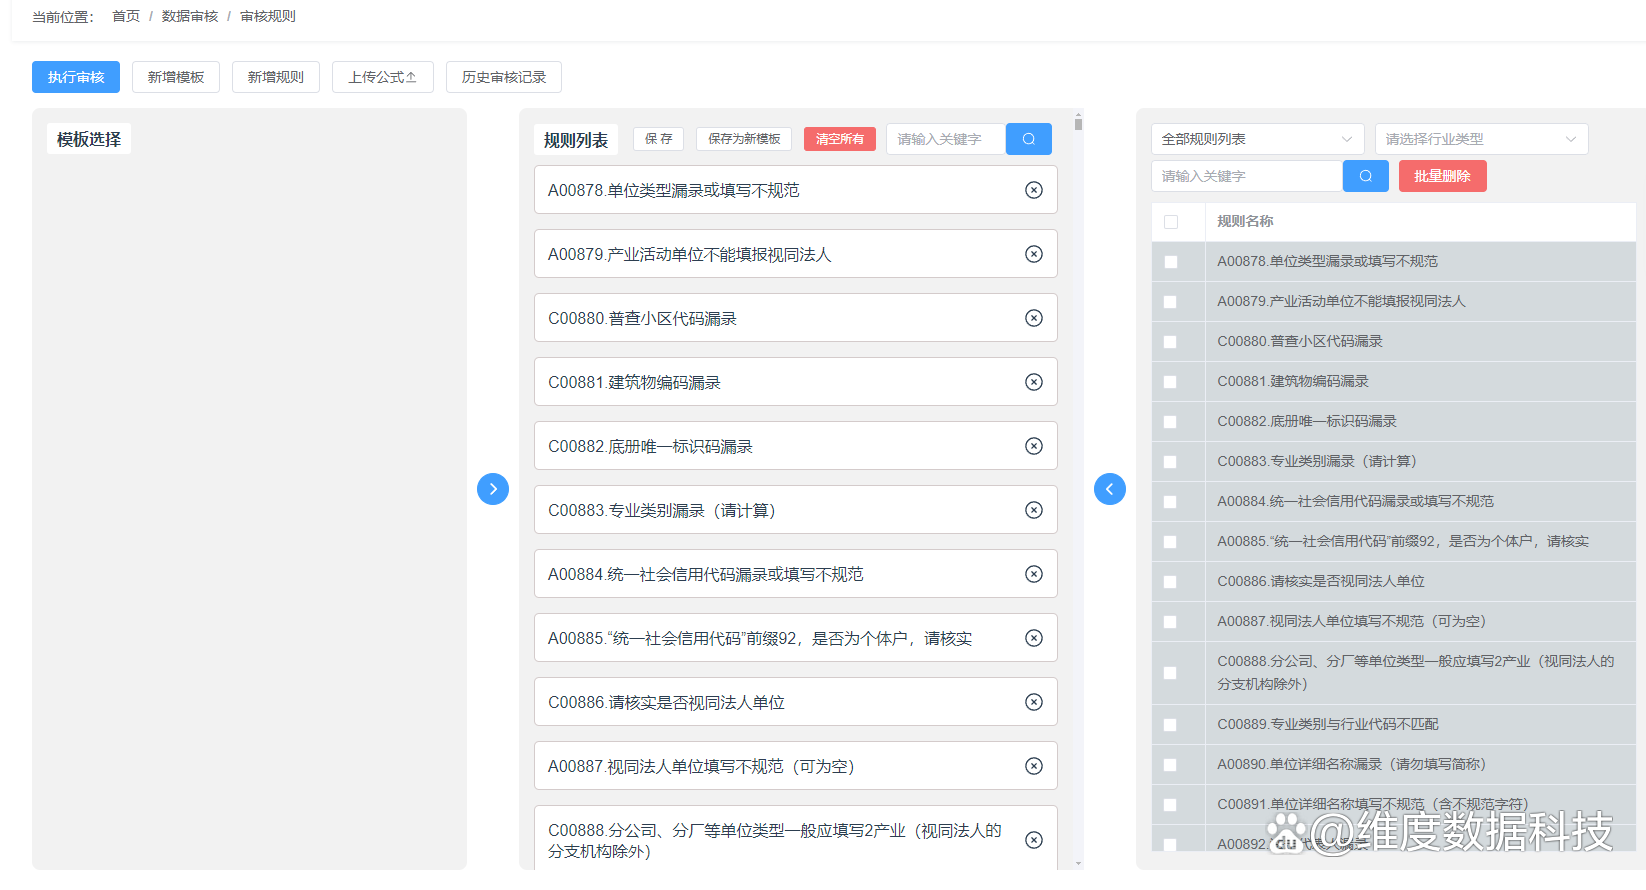Viewport: 1646px width, 890px height.
Task: Click the 新增模板 button
Action: [176, 77]
